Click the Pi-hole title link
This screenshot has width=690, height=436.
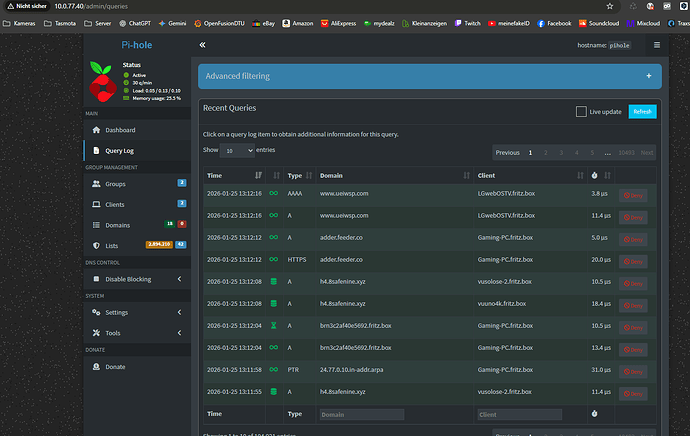(137, 45)
